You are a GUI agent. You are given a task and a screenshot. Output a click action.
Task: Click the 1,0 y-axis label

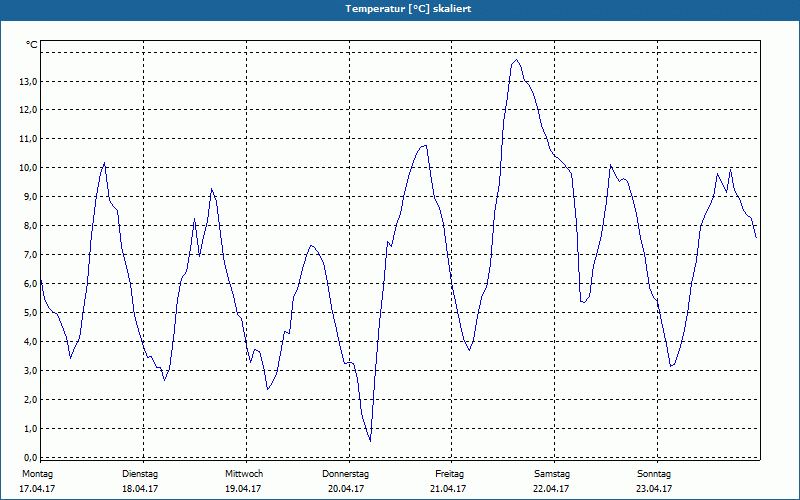pyautogui.click(x=30, y=428)
